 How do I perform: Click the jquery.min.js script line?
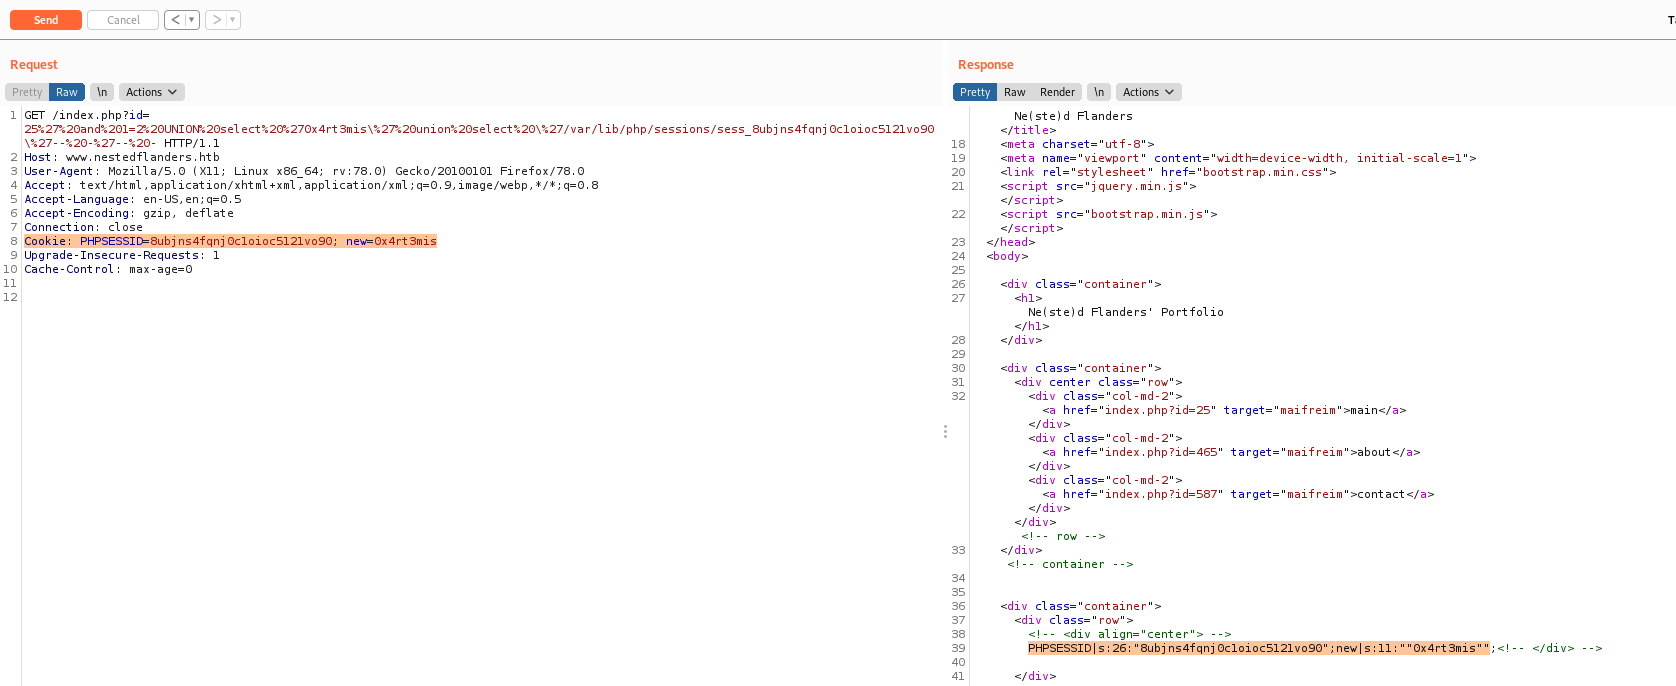[x=1098, y=186]
